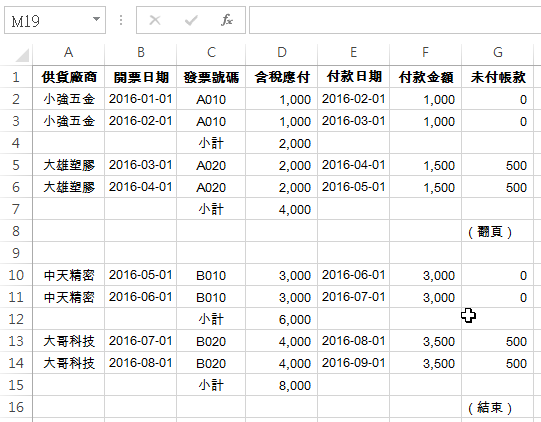Click date cell 2016-03-01 in column B

click(140, 165)
